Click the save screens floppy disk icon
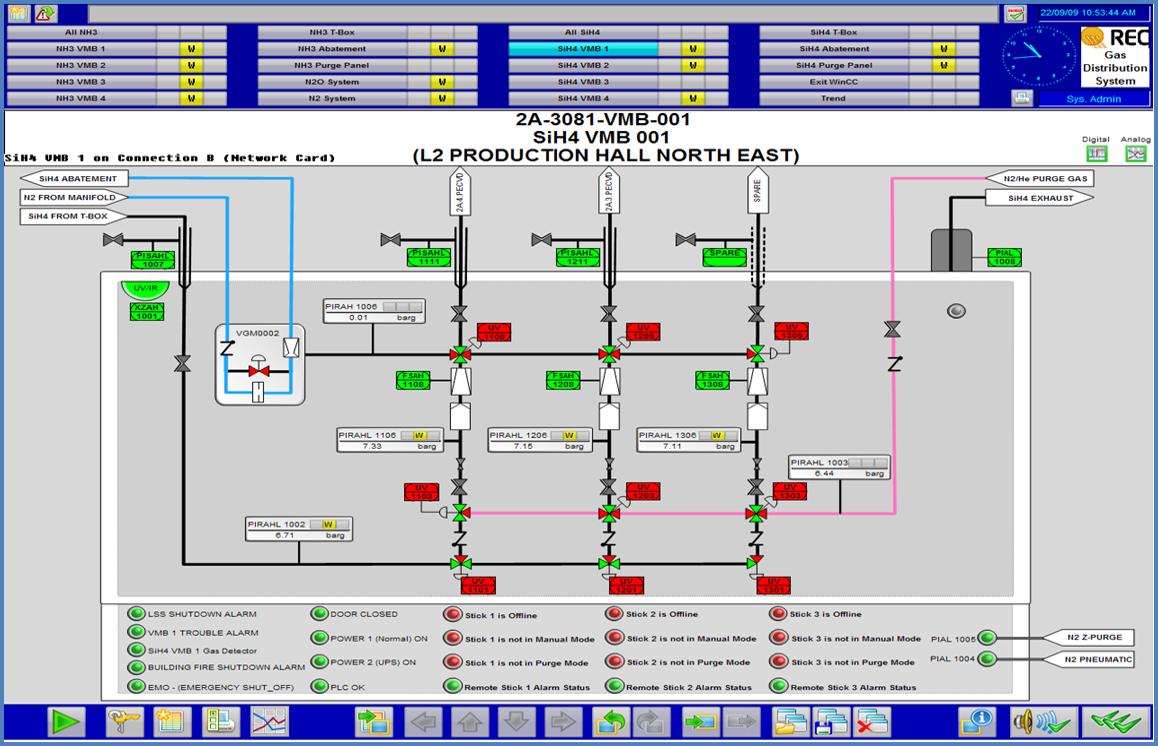This screenshot has width=1158, height=746. pos(831,722)
